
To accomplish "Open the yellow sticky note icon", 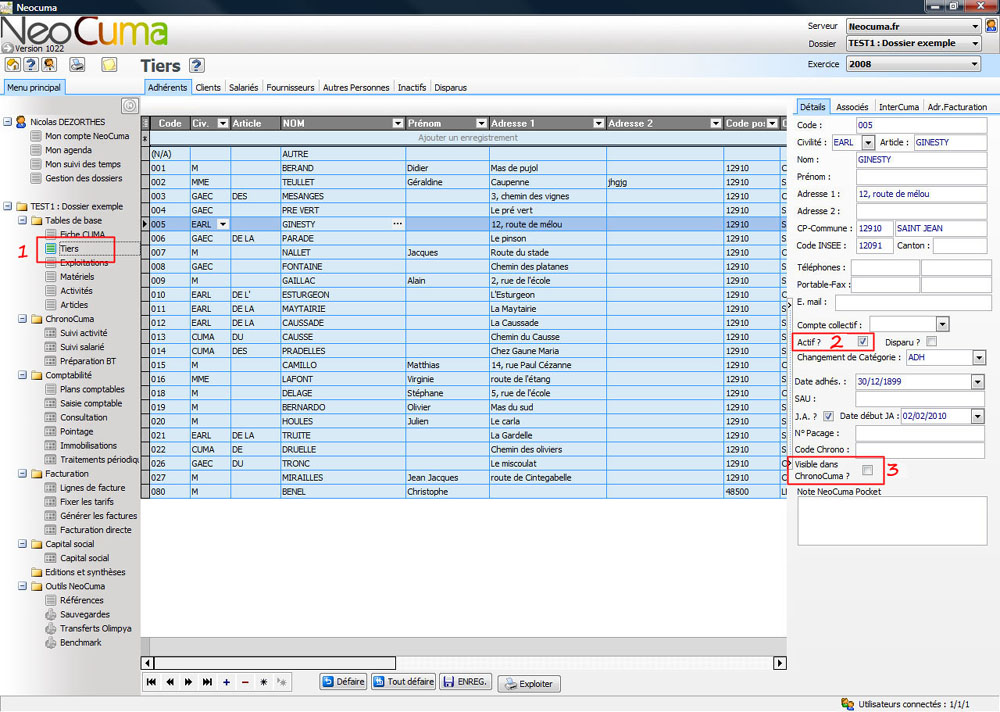I will tap(109, 64).
